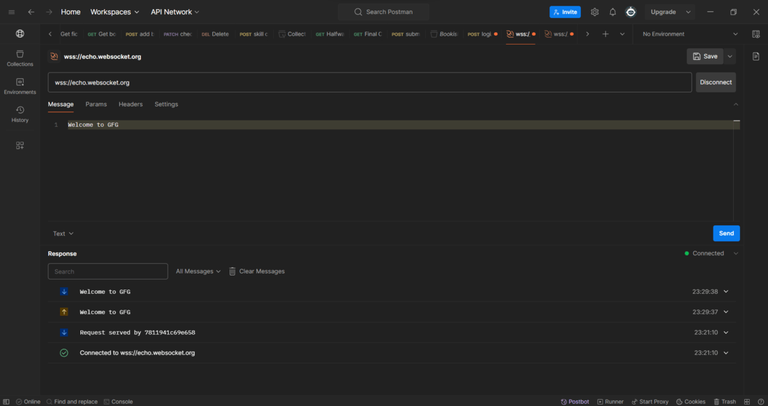Image resolution: width=768 pixels, height=406 pixels.
Task: Click the incoming arrow icon at 23:29:38
Action: point(64,291)
